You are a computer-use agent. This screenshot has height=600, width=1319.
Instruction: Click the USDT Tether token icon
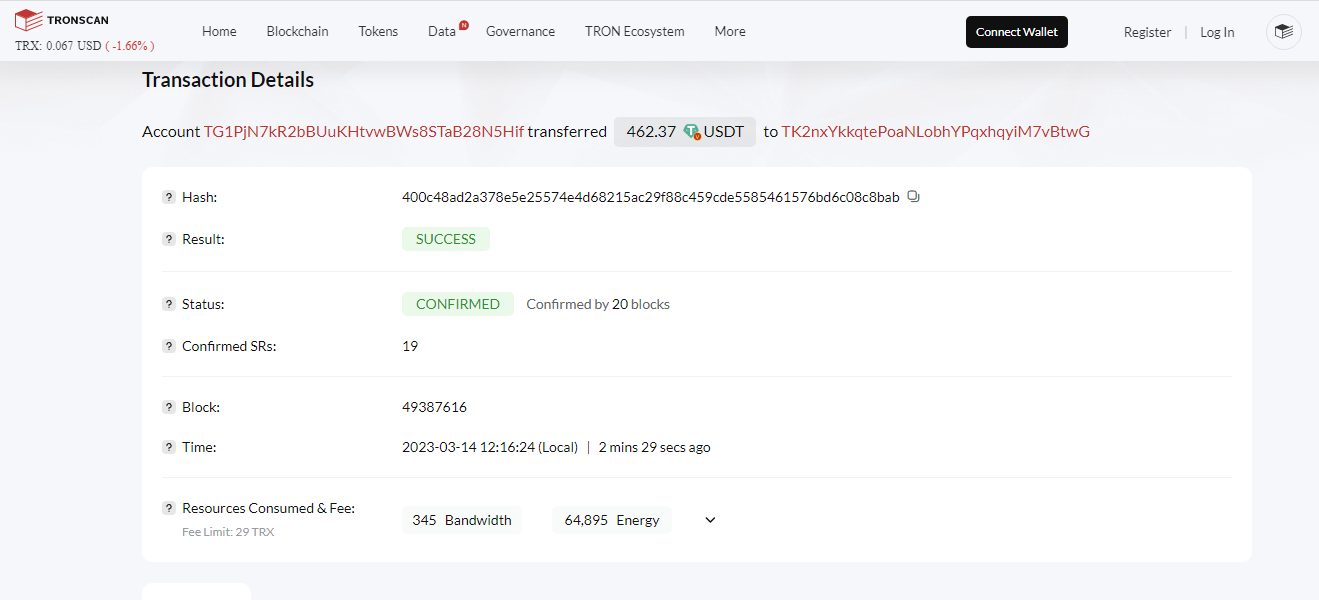click(x=692, y=132)
